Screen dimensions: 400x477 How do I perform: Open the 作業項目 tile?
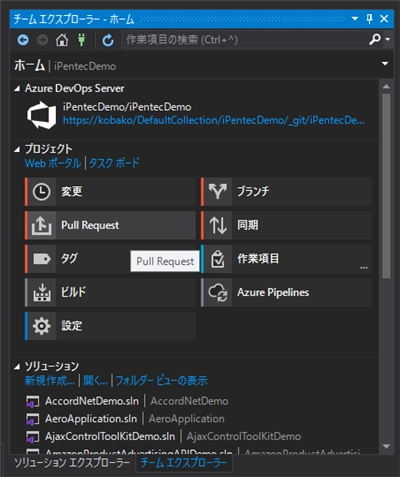286,259
